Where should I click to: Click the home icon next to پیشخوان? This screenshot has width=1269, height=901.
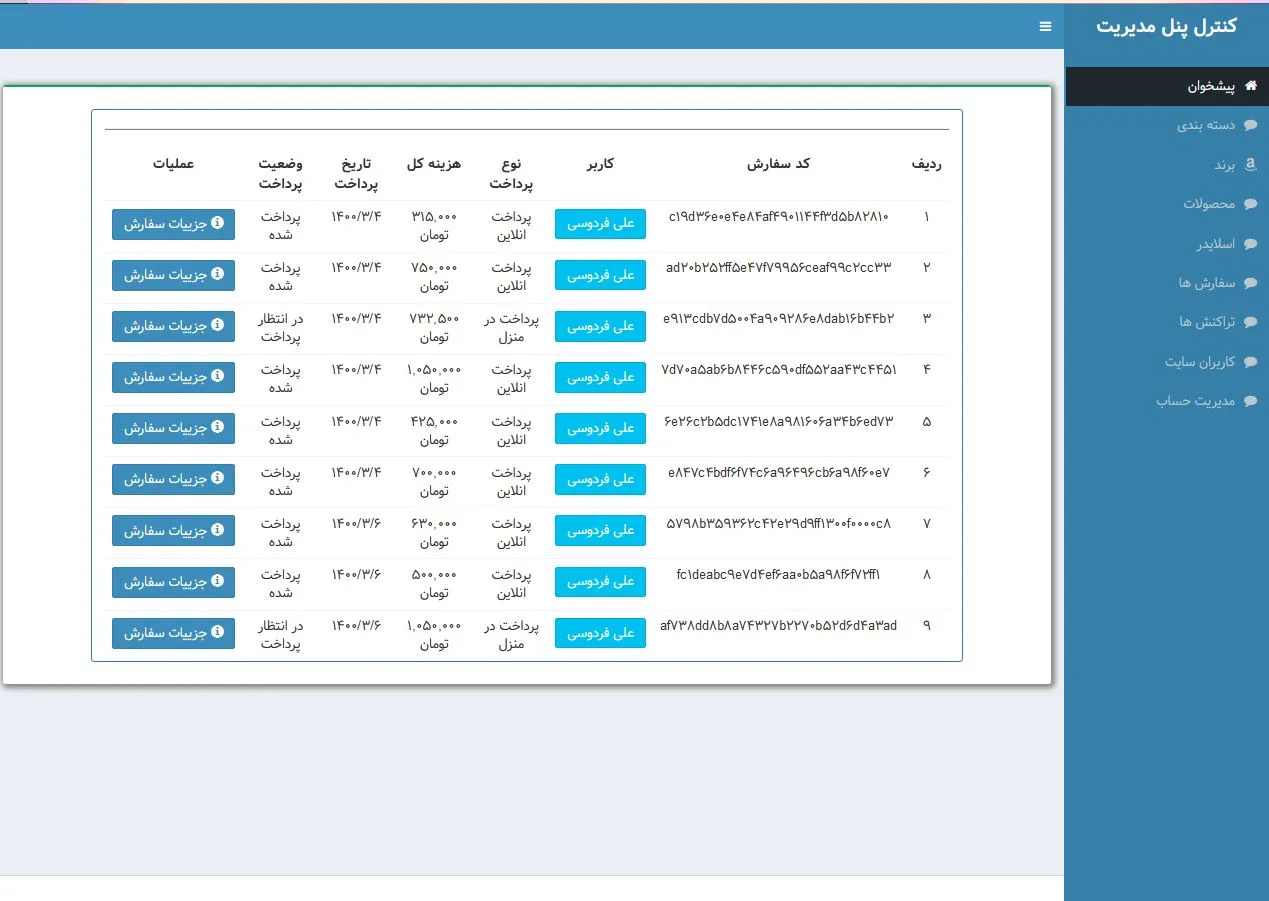1250,87
